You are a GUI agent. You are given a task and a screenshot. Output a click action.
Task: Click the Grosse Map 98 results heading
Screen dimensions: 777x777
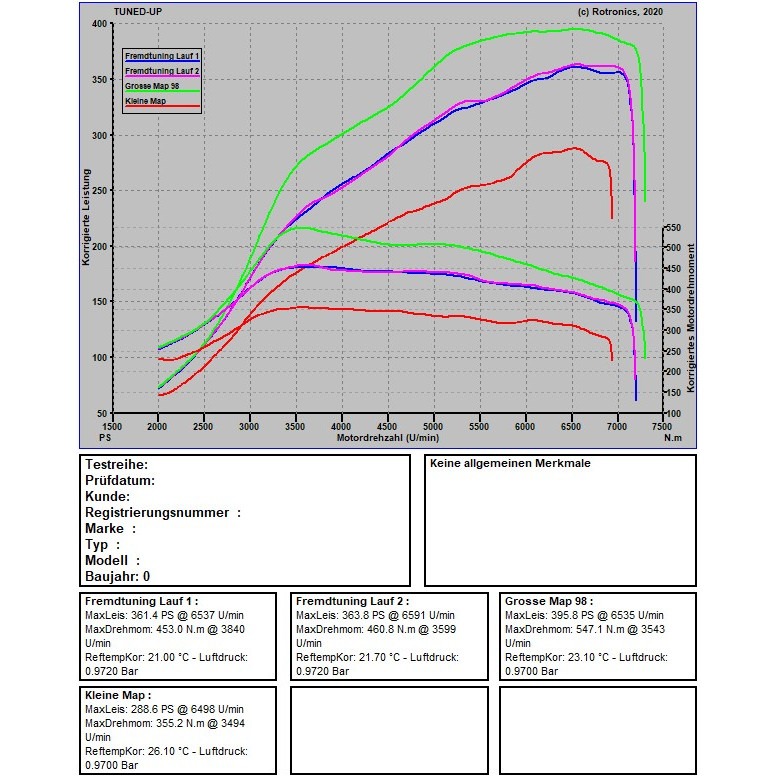(x=549, y=601)
